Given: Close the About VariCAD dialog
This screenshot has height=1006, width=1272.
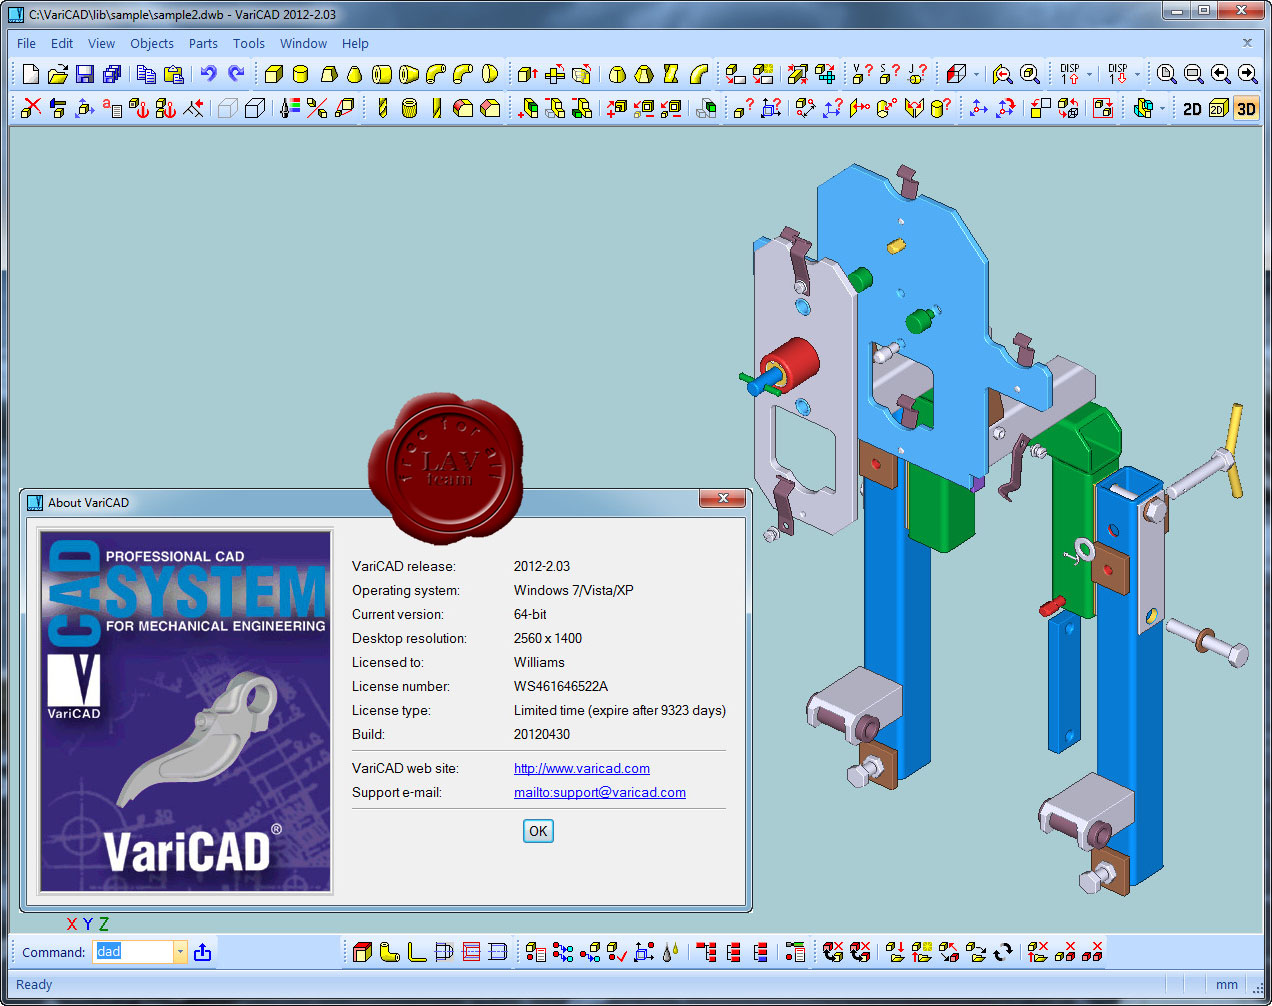Looking at the screenshot, I should (723, 498).
